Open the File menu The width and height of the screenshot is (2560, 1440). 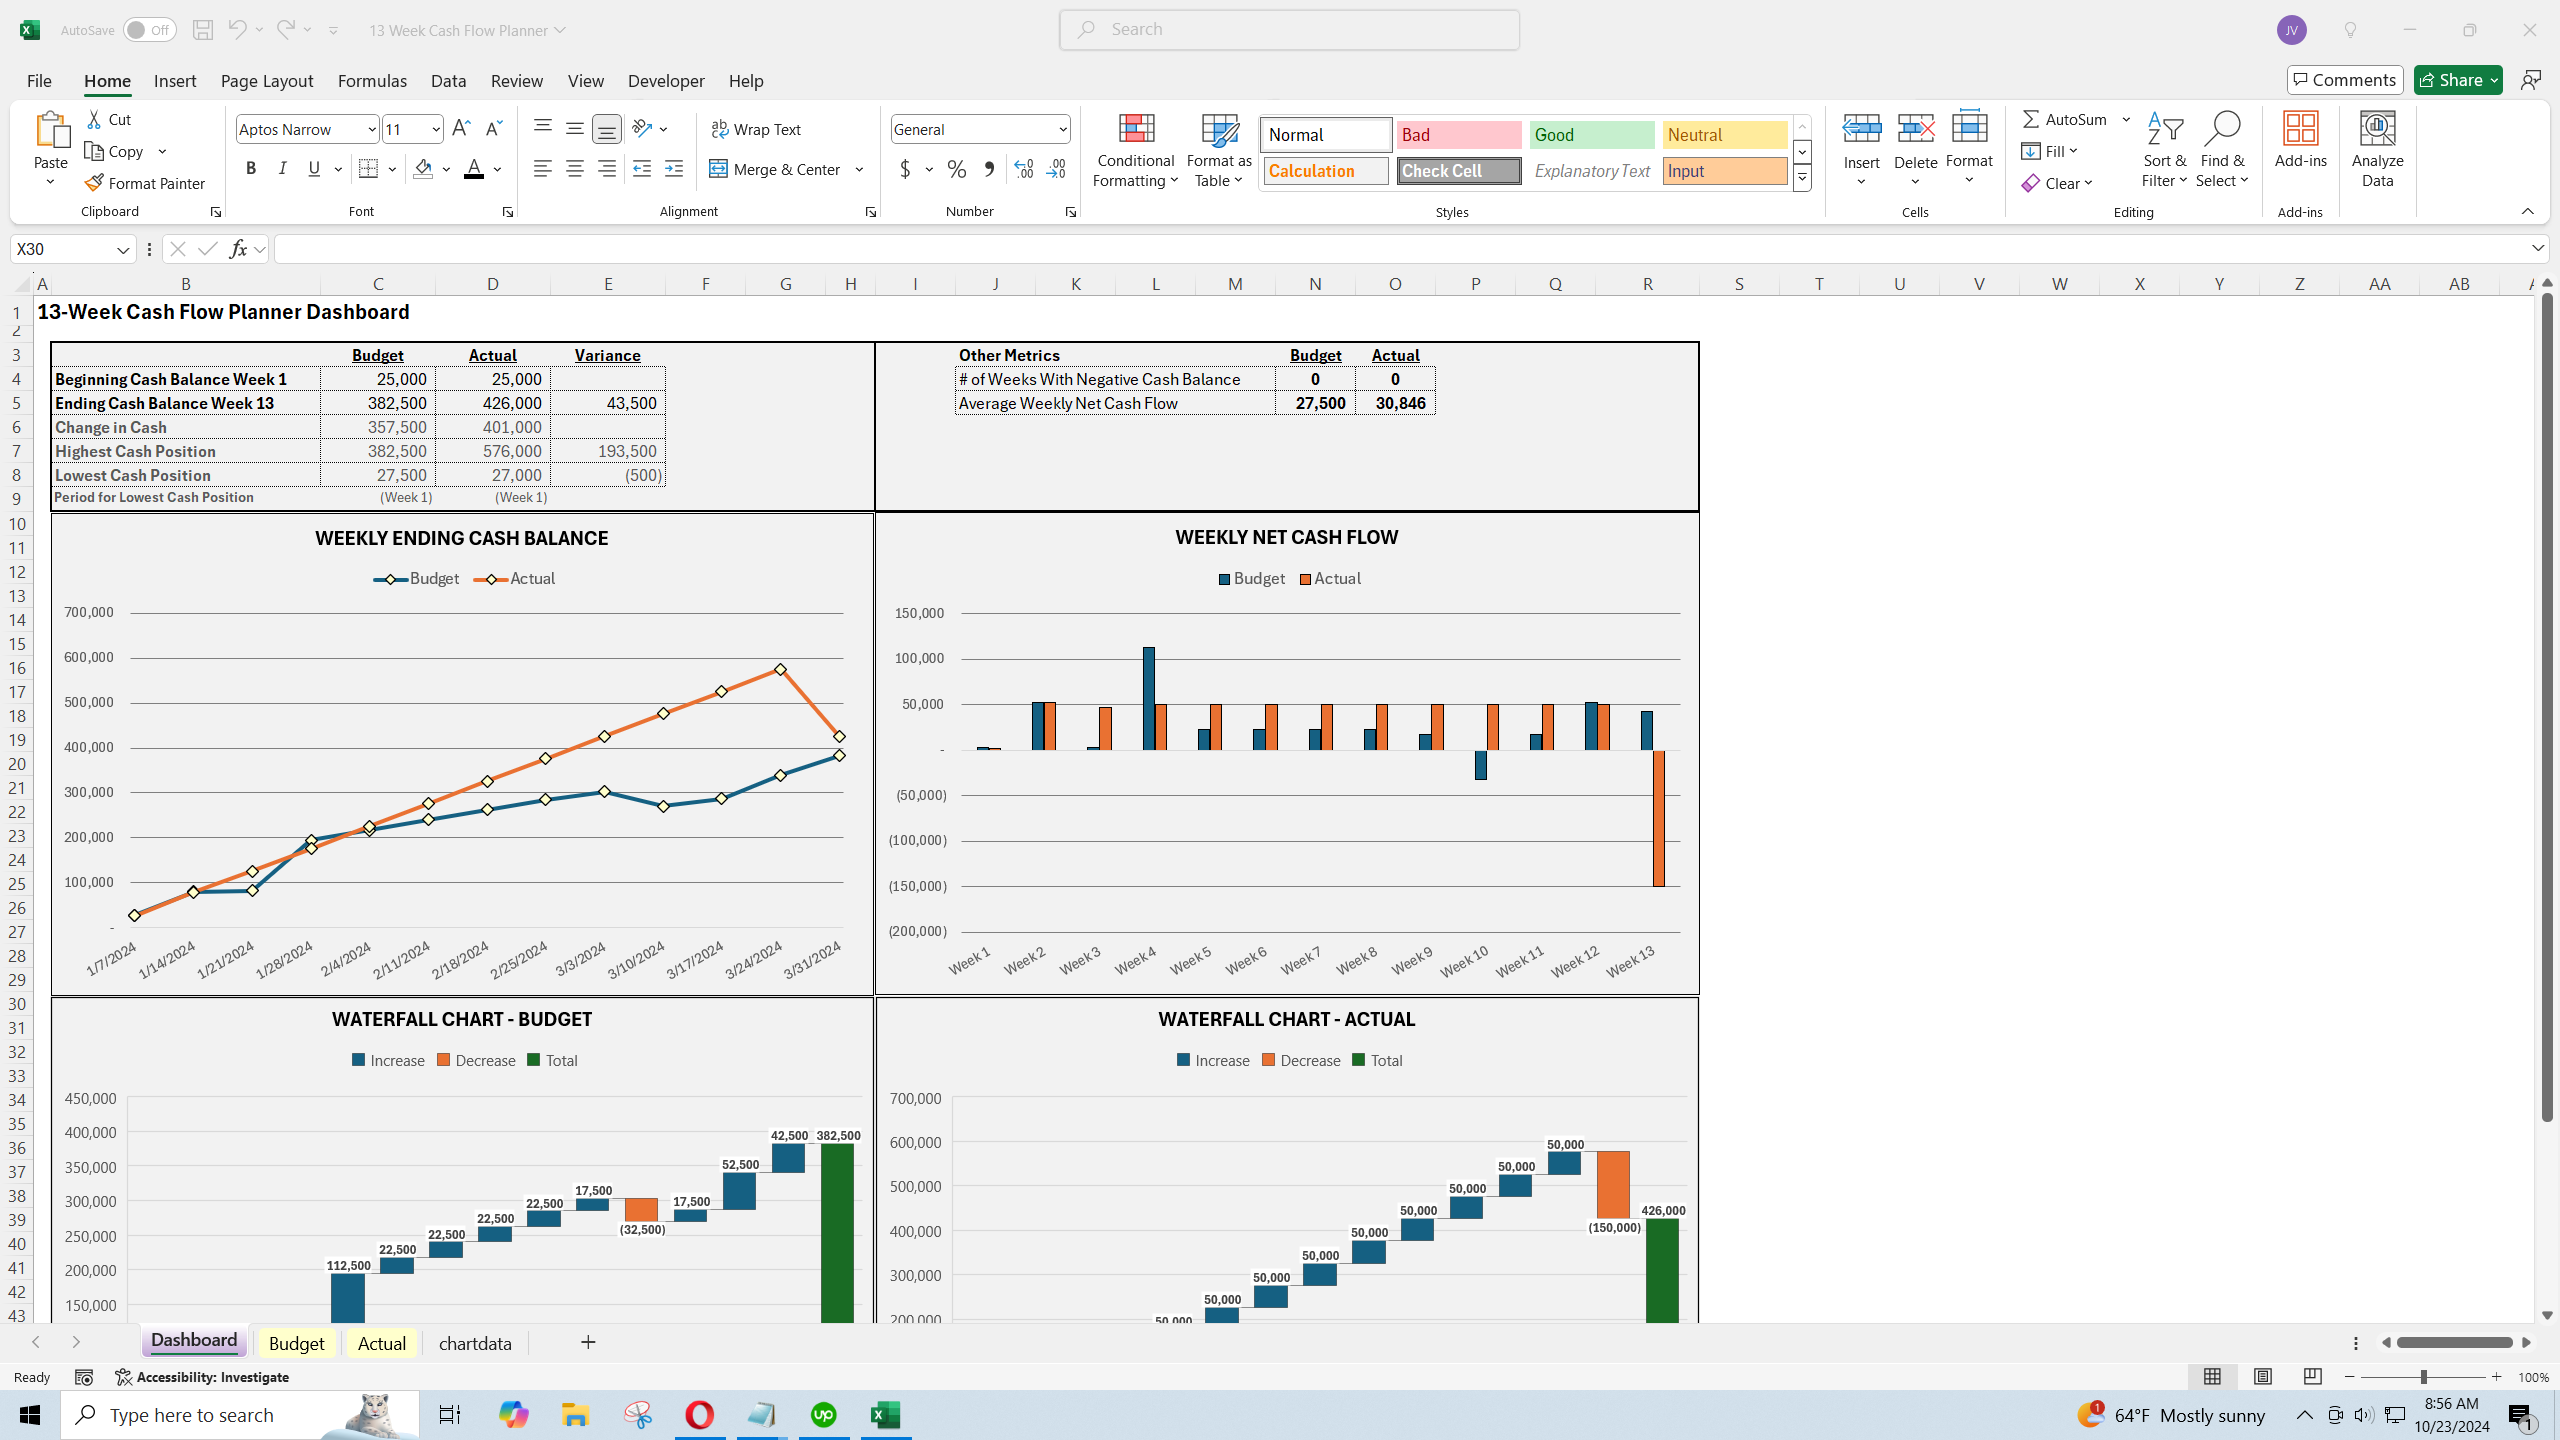click(x=39, y=81)
